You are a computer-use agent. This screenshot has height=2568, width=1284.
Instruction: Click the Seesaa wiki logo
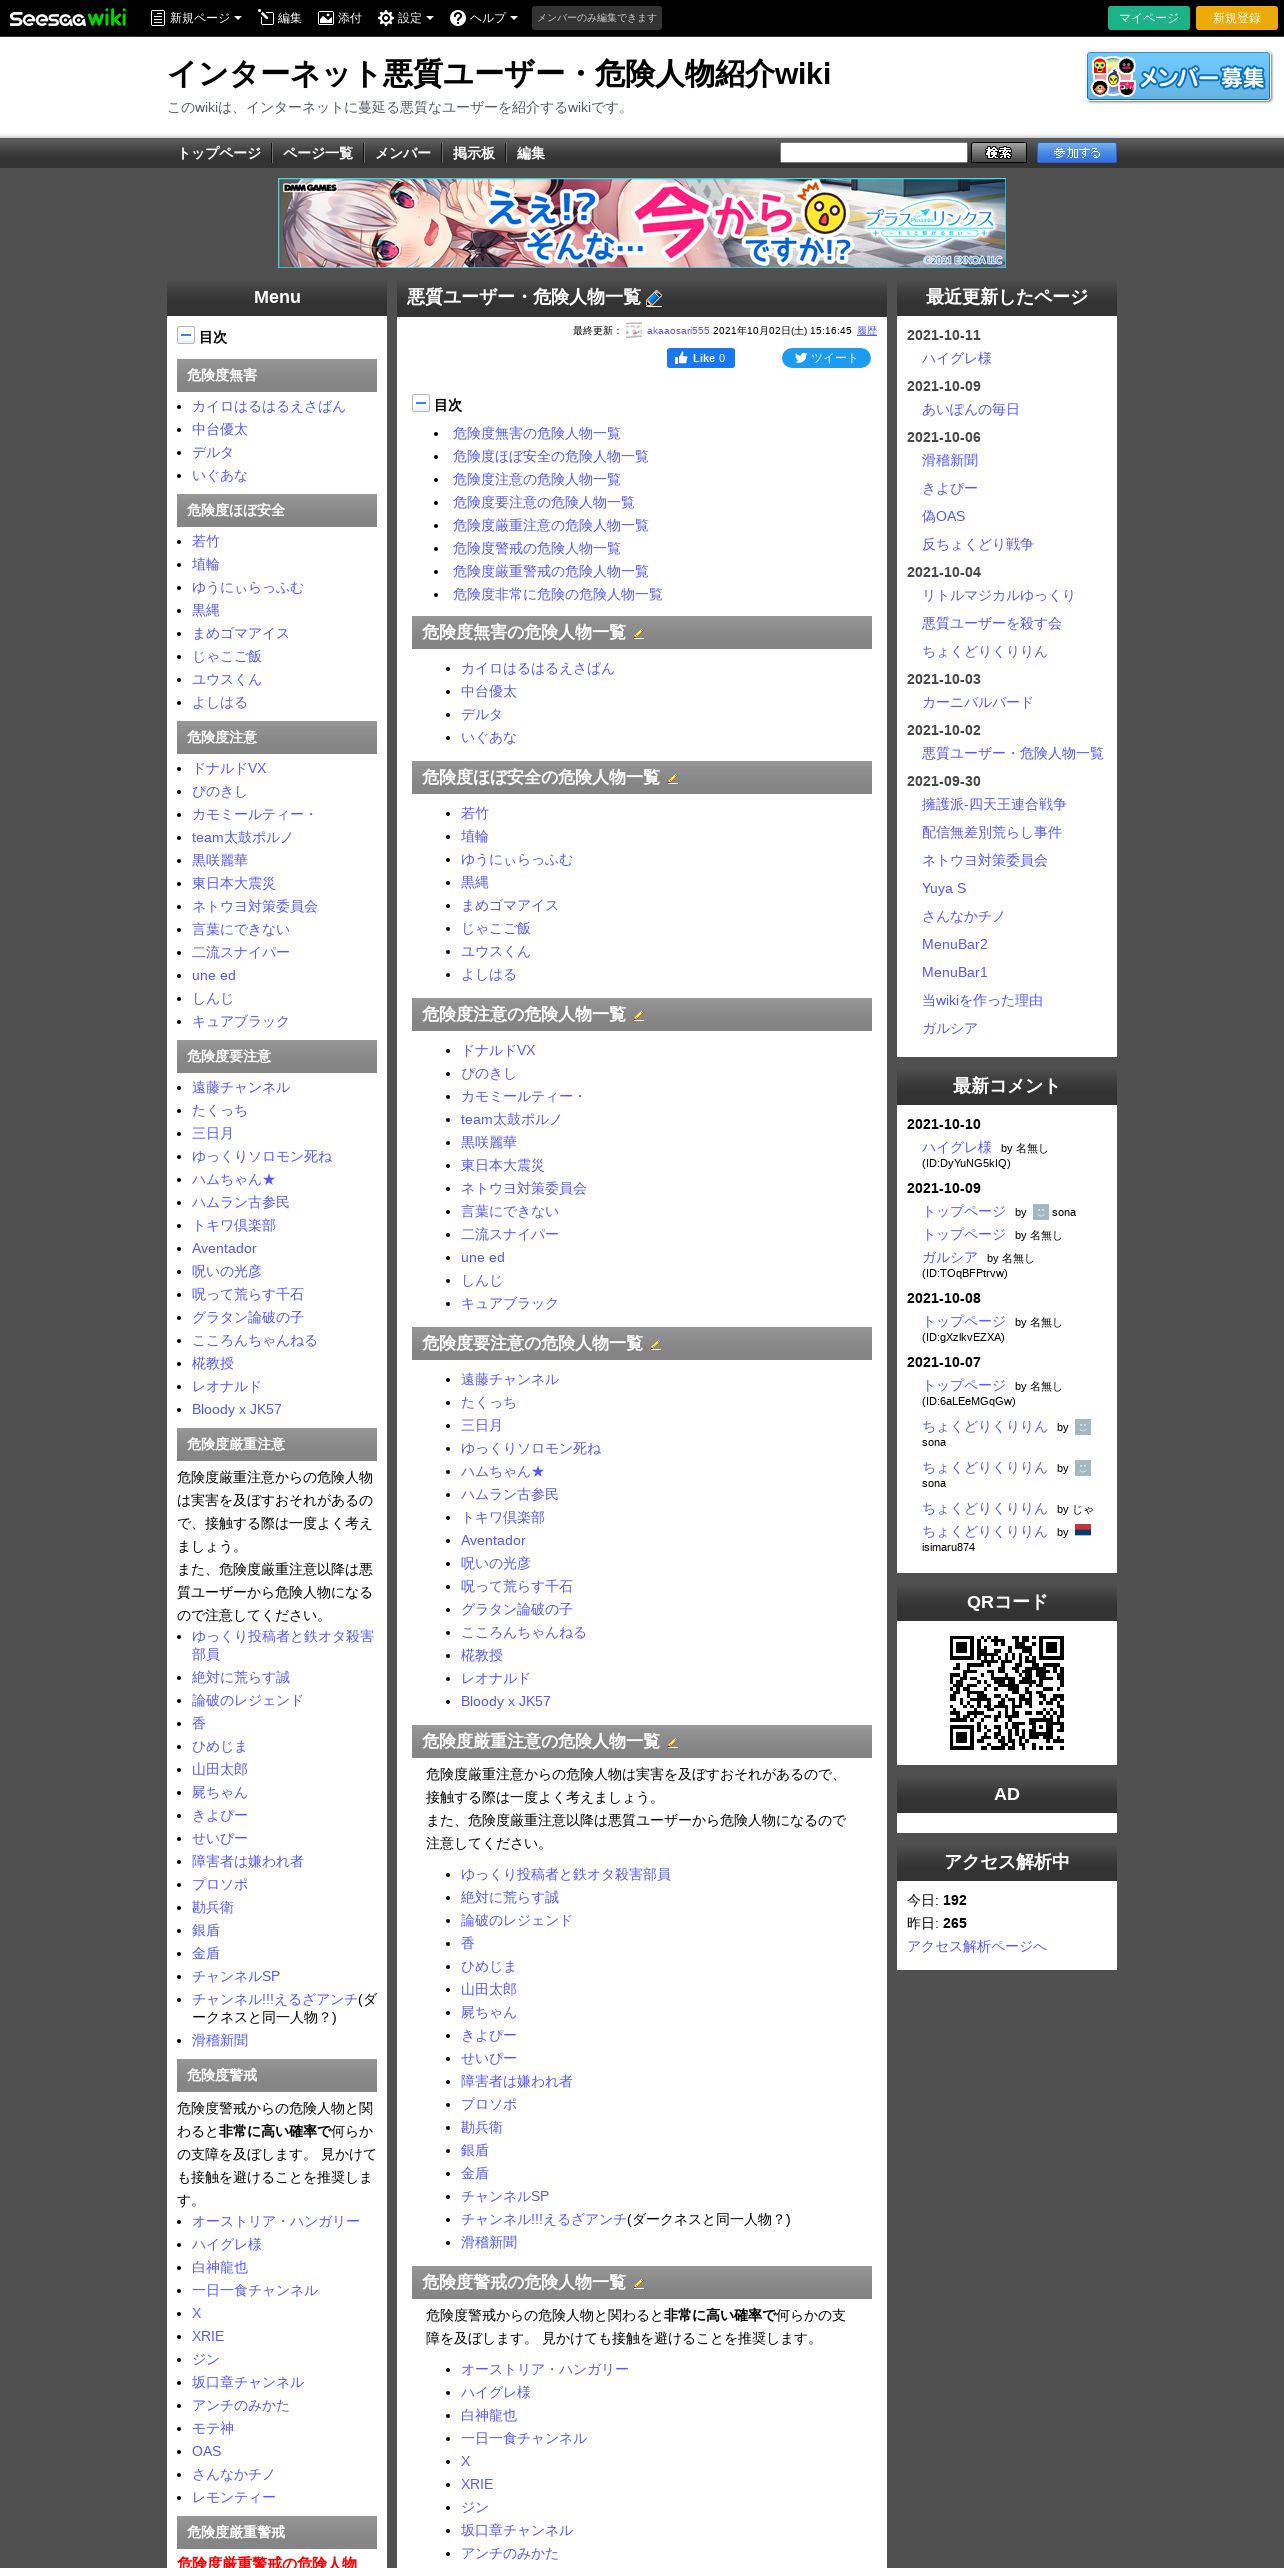tap(68, 18)
